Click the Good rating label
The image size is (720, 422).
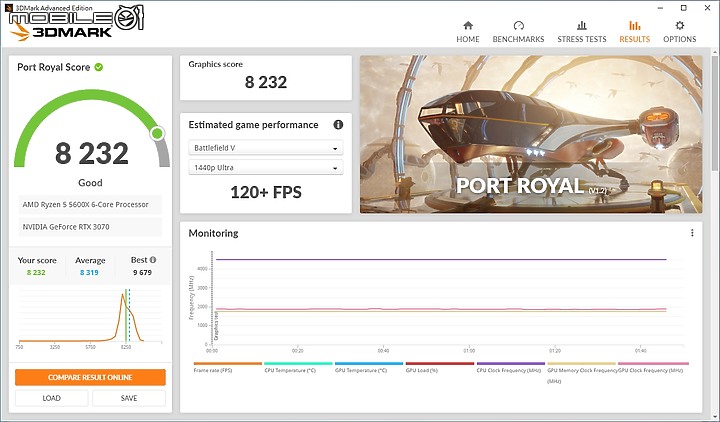(90, 183)
